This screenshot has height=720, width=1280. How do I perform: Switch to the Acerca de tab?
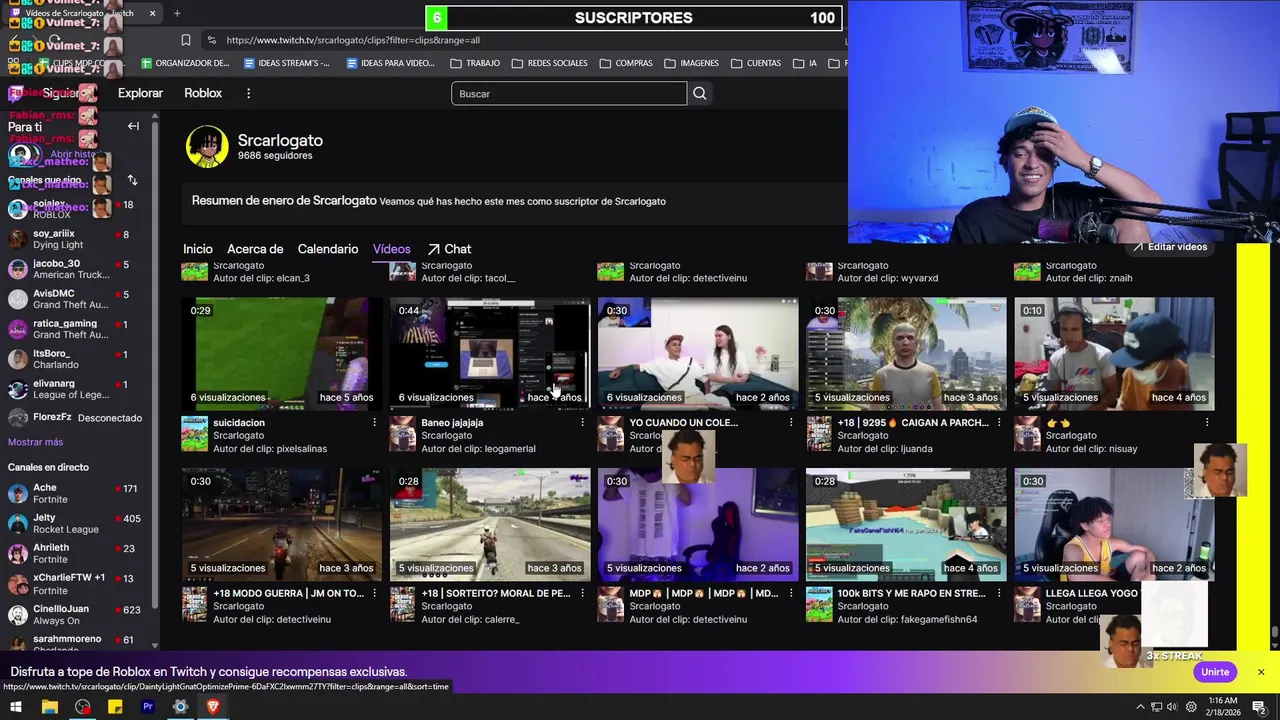click(x=255, y=249)
